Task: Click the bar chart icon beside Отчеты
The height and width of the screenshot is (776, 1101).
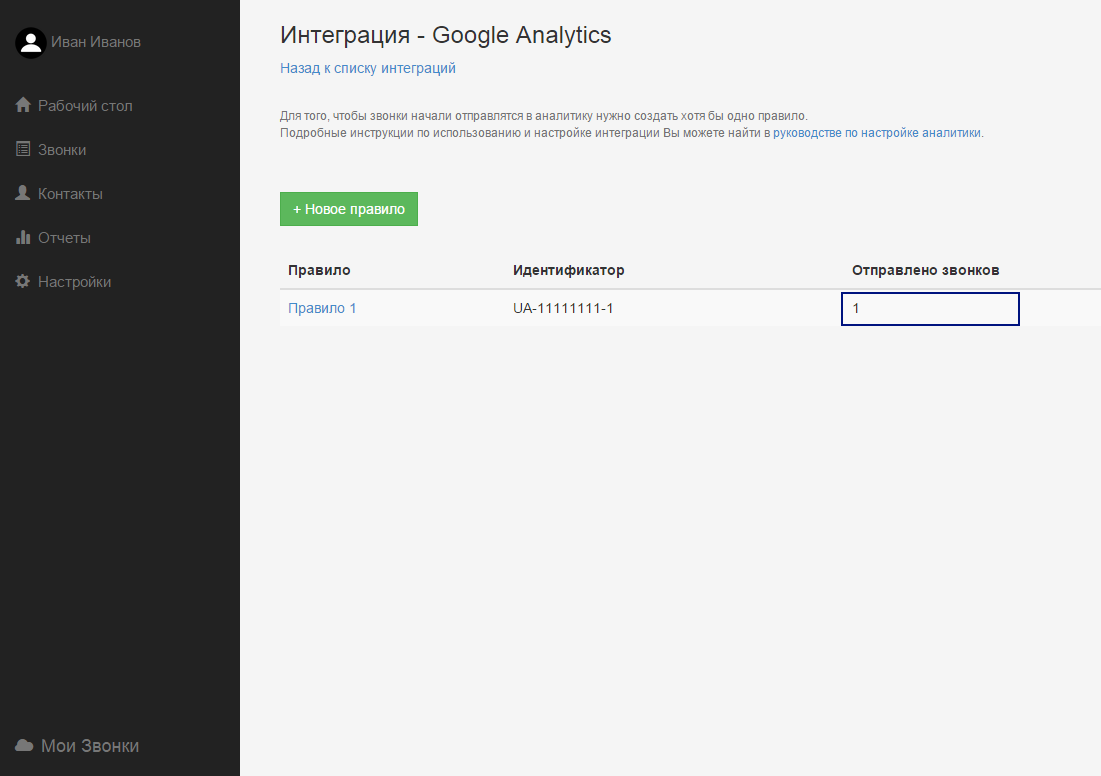Action: click(x=23, y=237)
